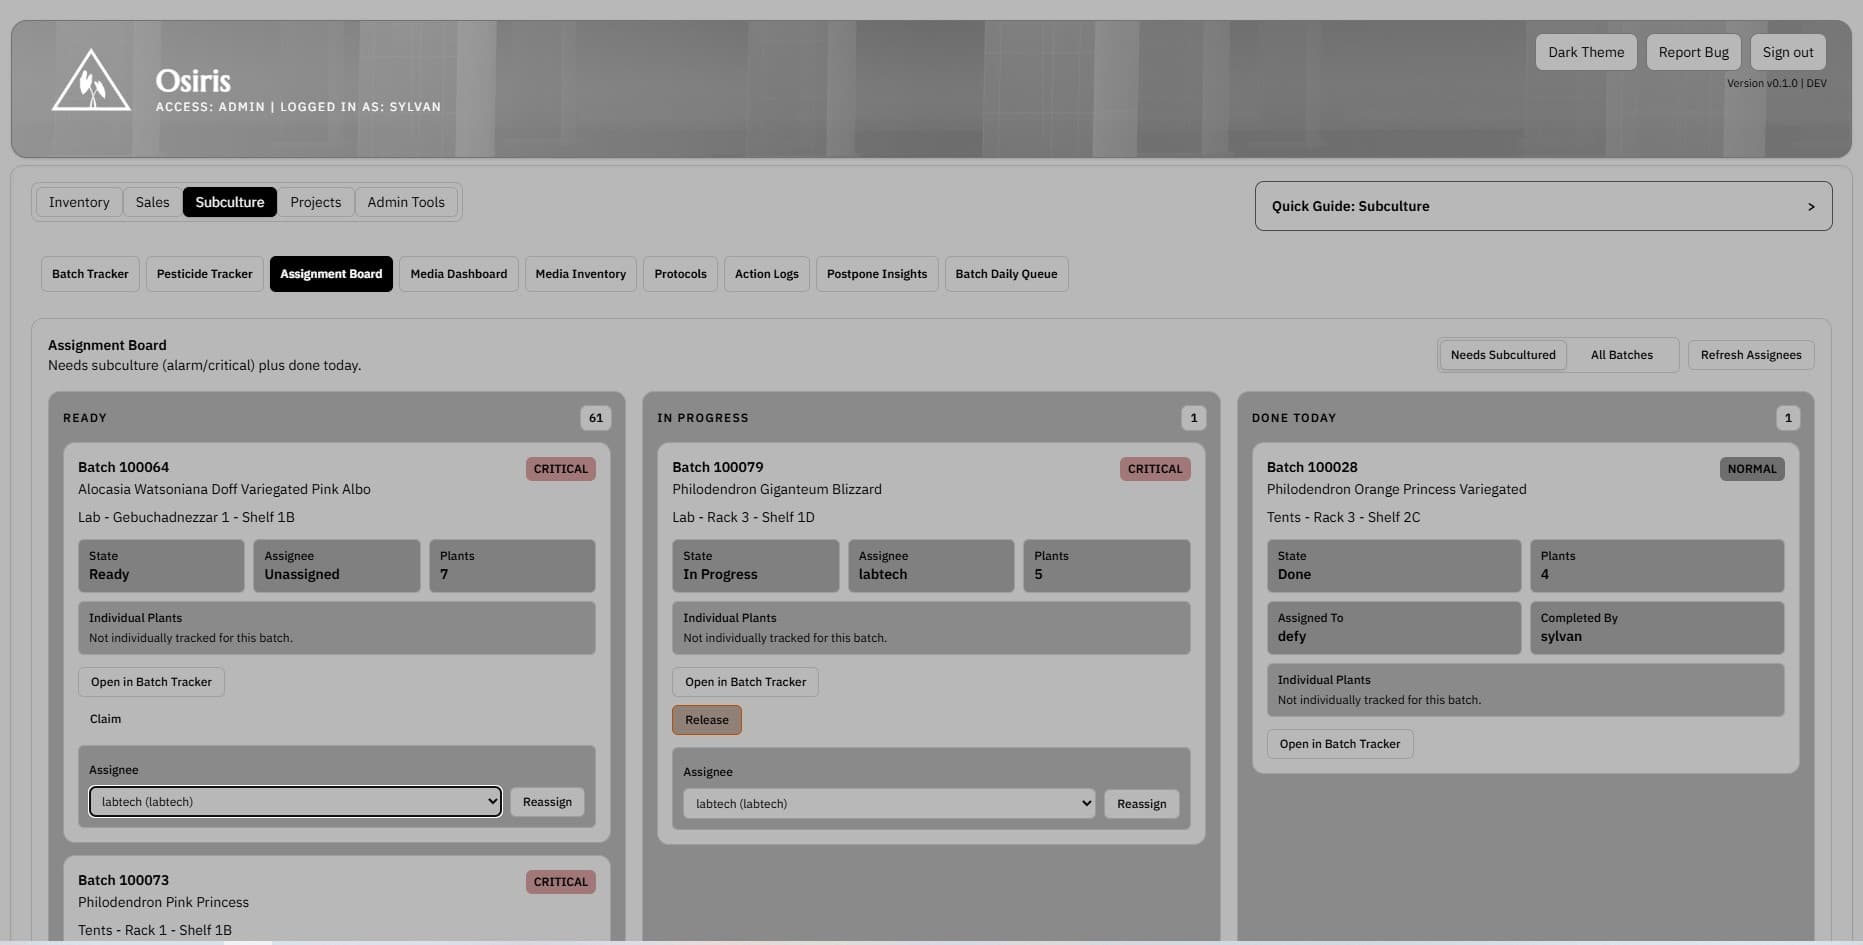Image resolution: width=1863 pixels, height=945 pixels.
Task: Switch to the Inventory tab
Action: (x=78, y=201)
